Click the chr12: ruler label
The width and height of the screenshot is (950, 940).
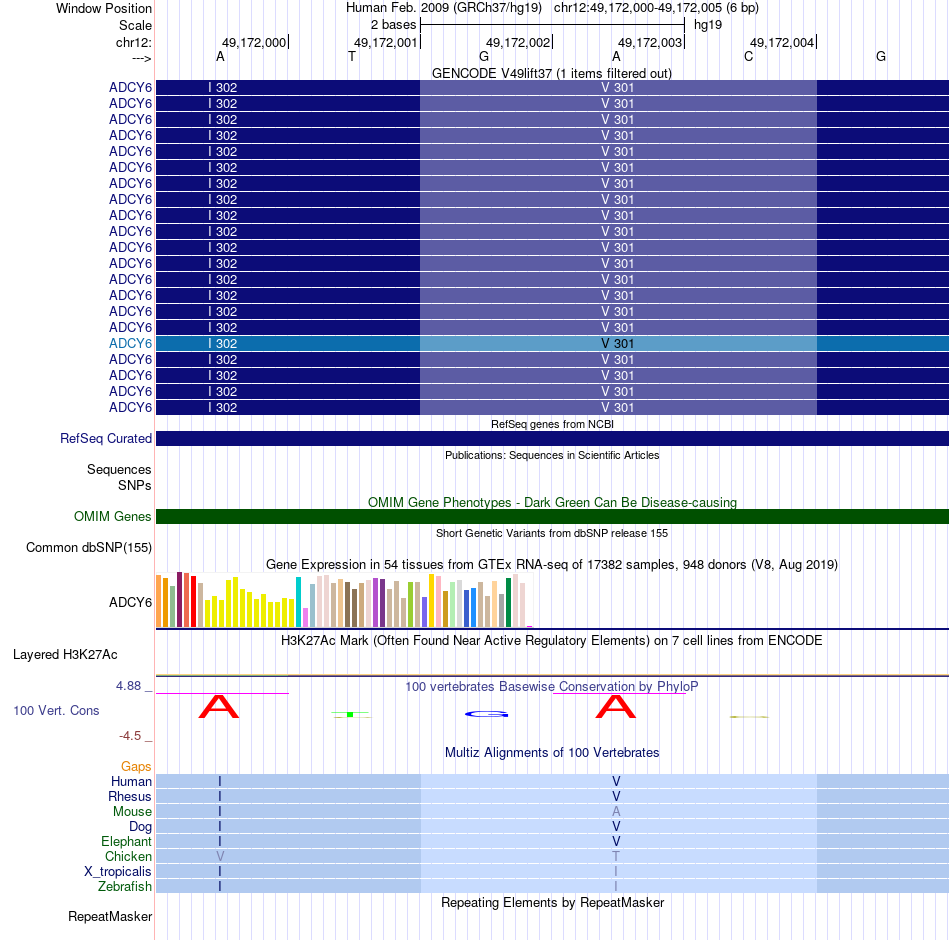point(134,42)
